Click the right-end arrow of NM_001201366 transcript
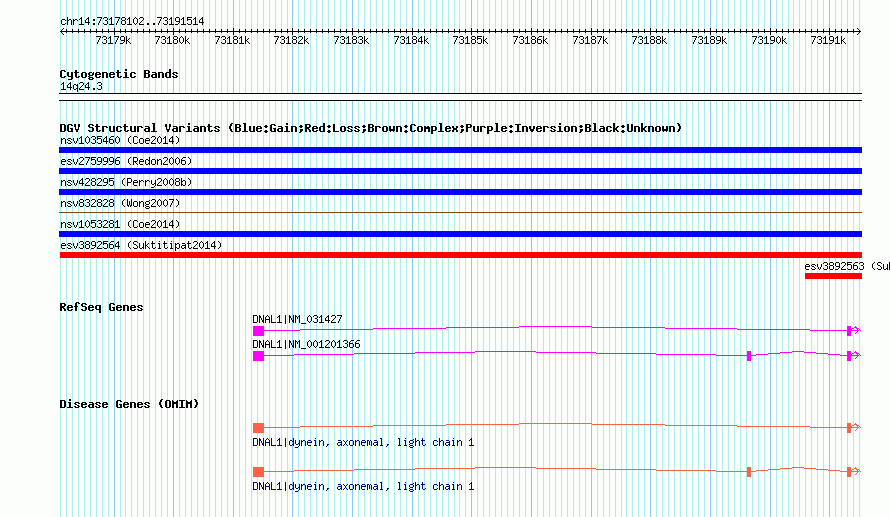Viewport: 890px width, 517px height. pos(857,355)
